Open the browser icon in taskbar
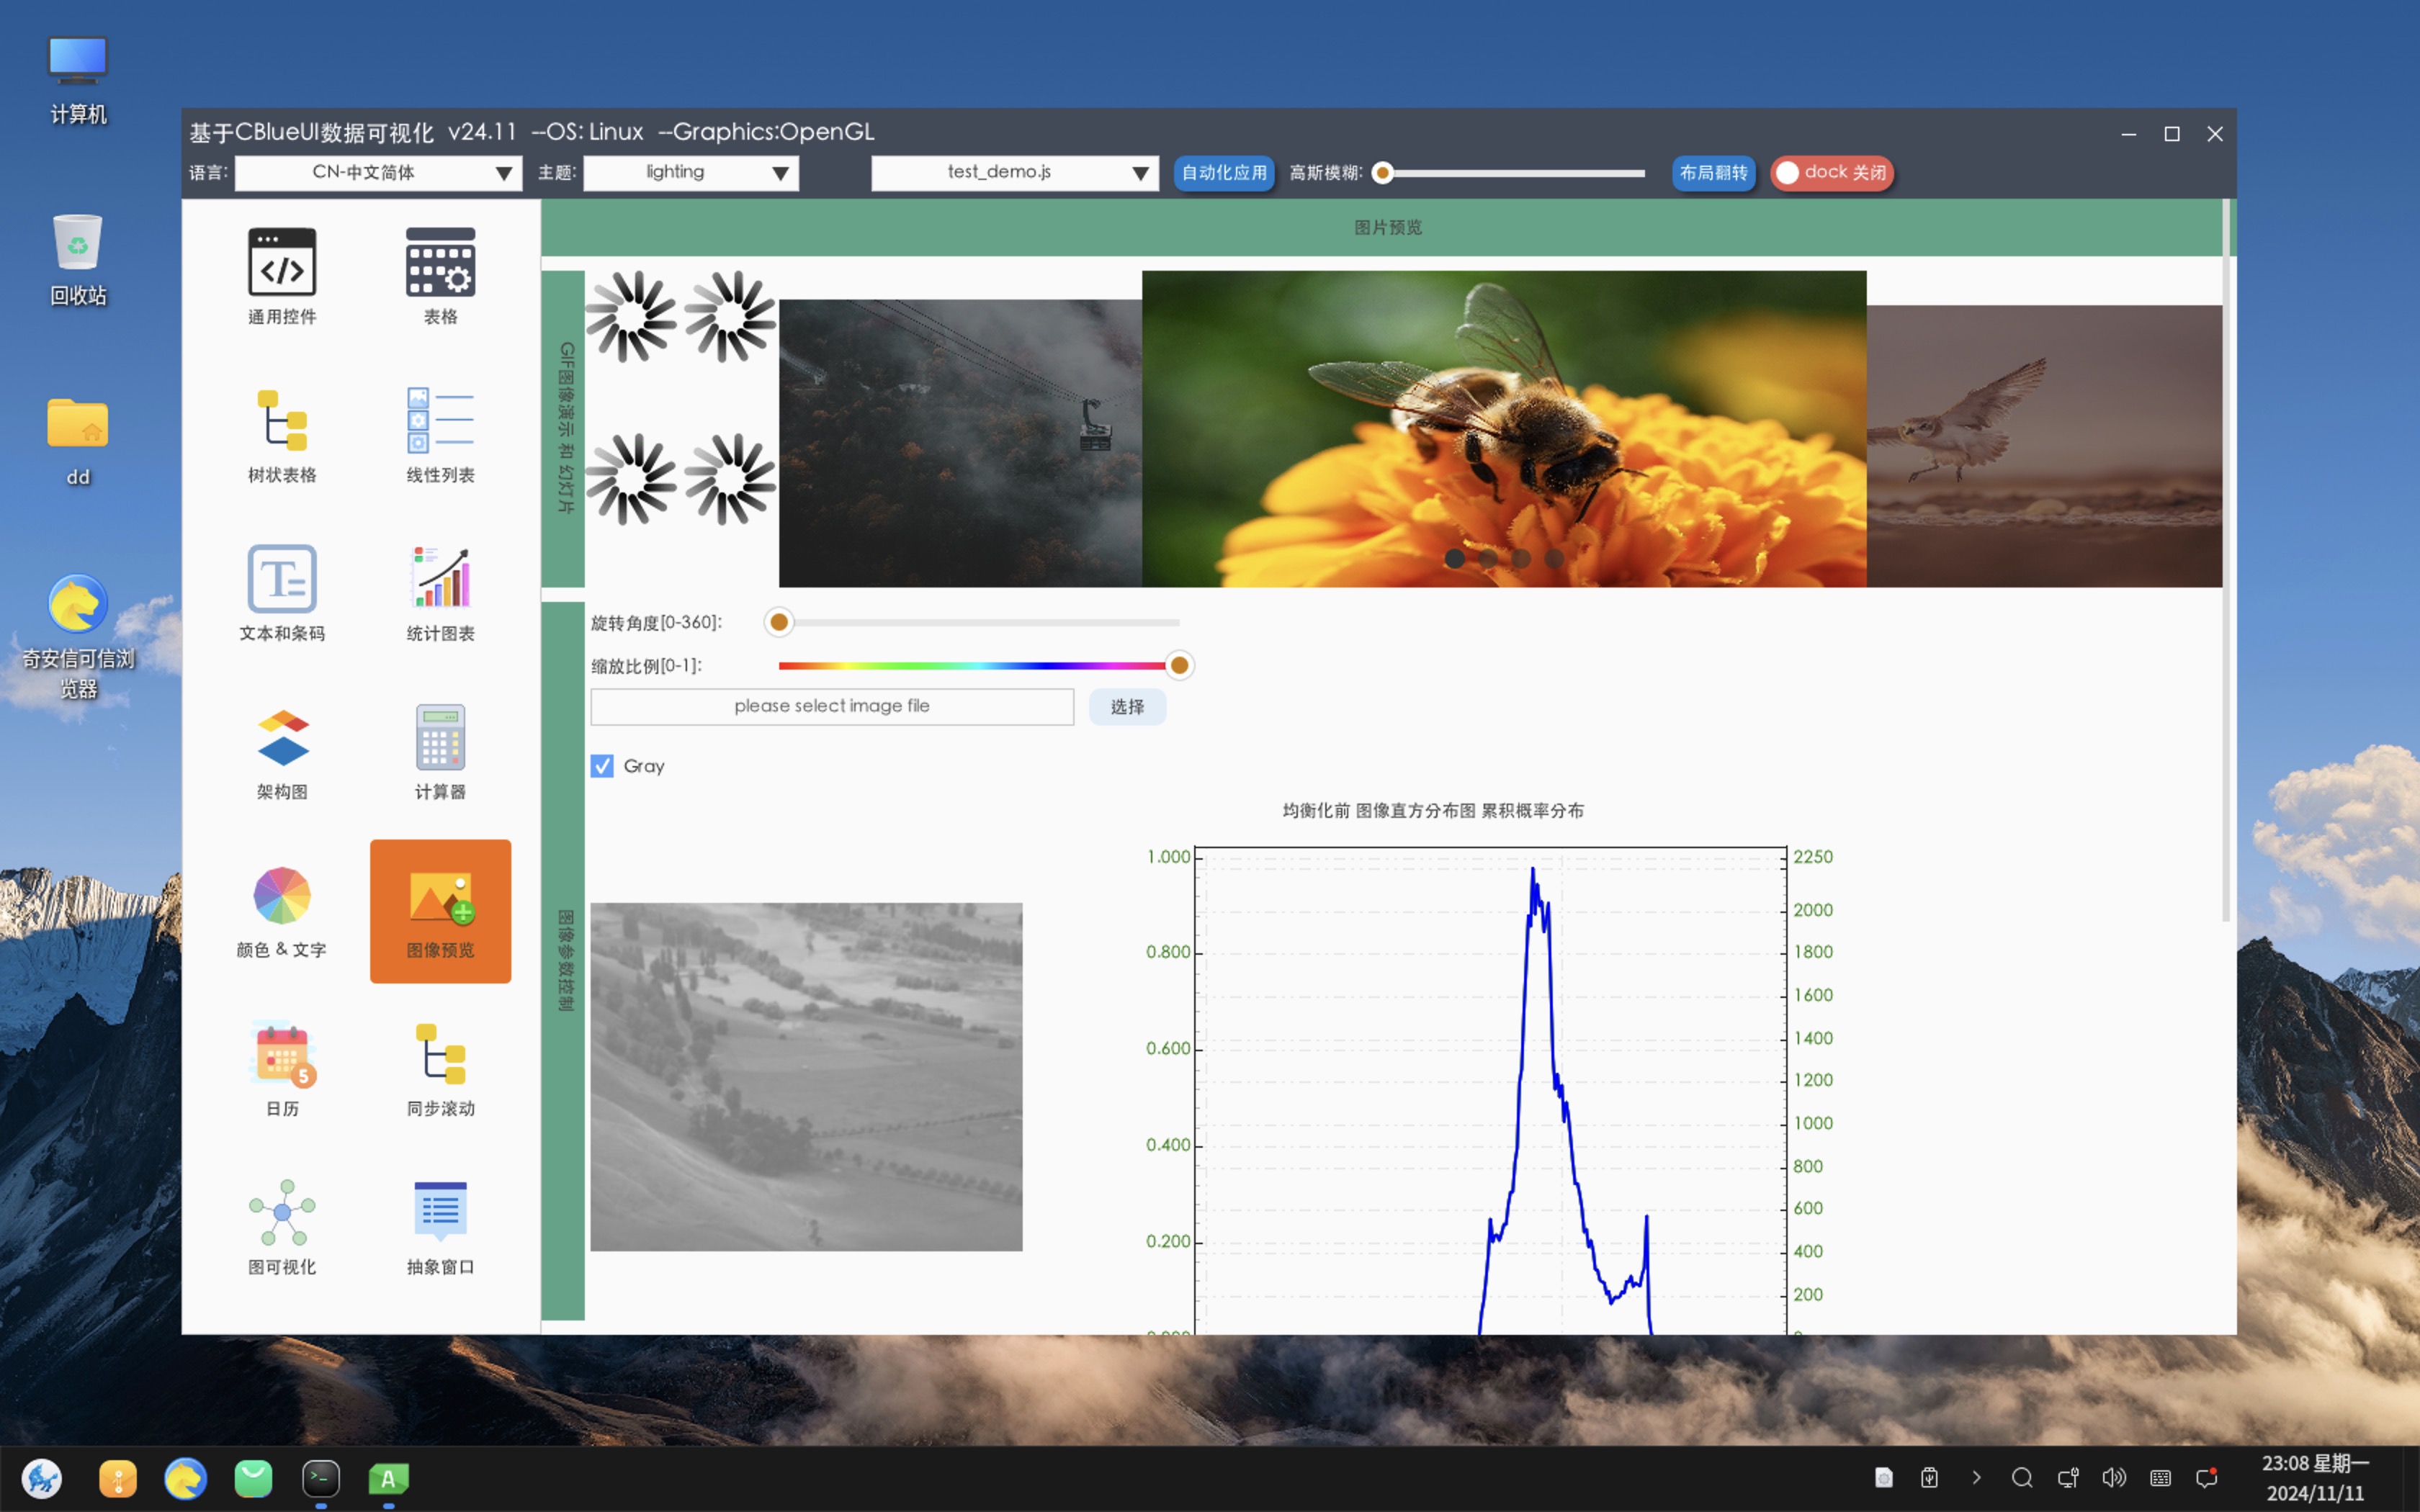The width and height of the screenshot is (2420, 1512). pos(185,1478)
